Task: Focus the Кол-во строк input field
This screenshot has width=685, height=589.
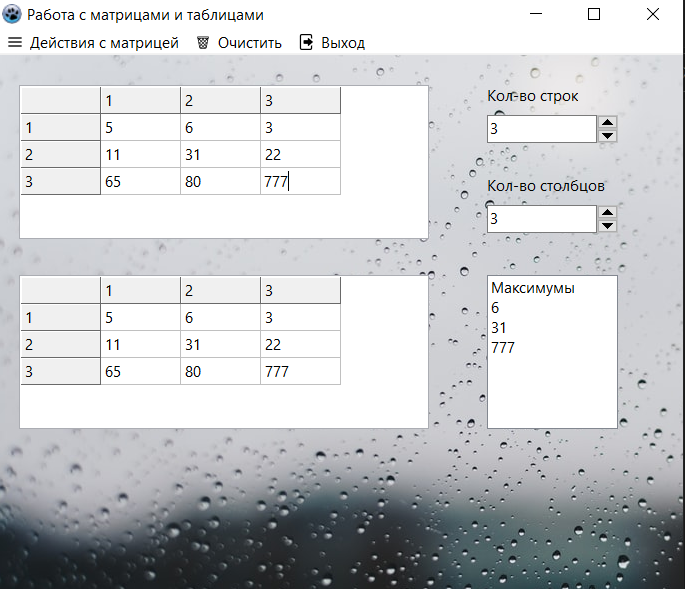Action: click(542, 129)
